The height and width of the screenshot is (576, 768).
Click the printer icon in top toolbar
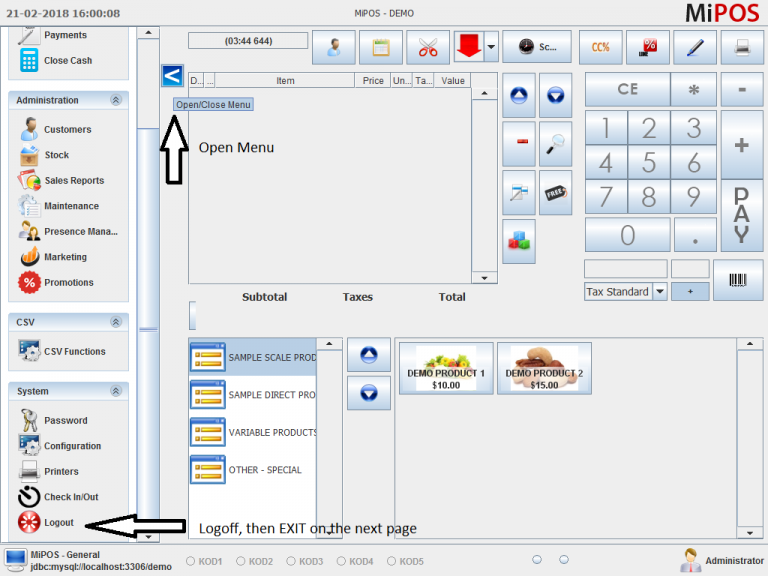[x=742, y=47]
